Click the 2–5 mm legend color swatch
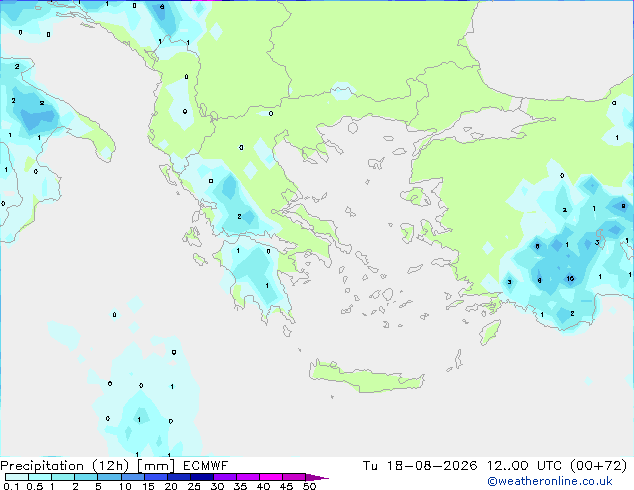The width and height of the screenshot is (634, 490). [x=86, y=477]
